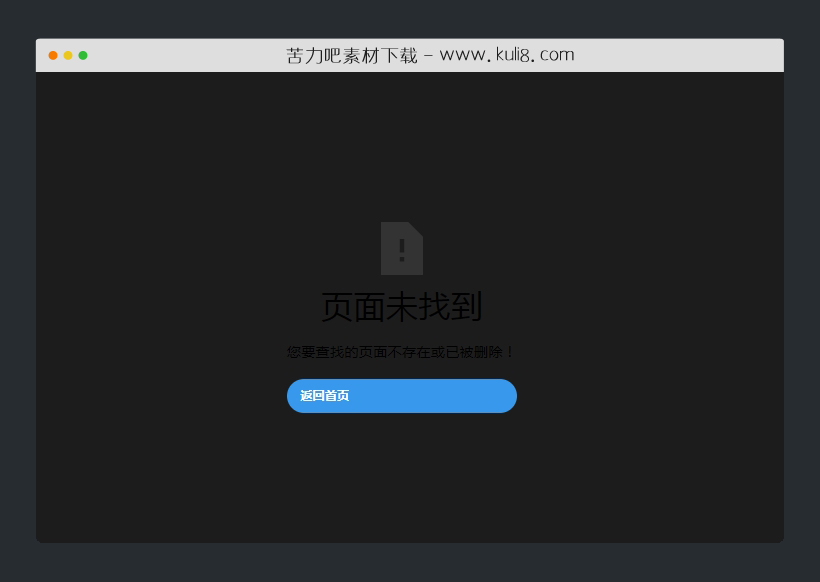Image resolution: width=820 pixels, height=582 pixels.
Task: Click the blue return-home button
Action: click(x=401, y=396)
